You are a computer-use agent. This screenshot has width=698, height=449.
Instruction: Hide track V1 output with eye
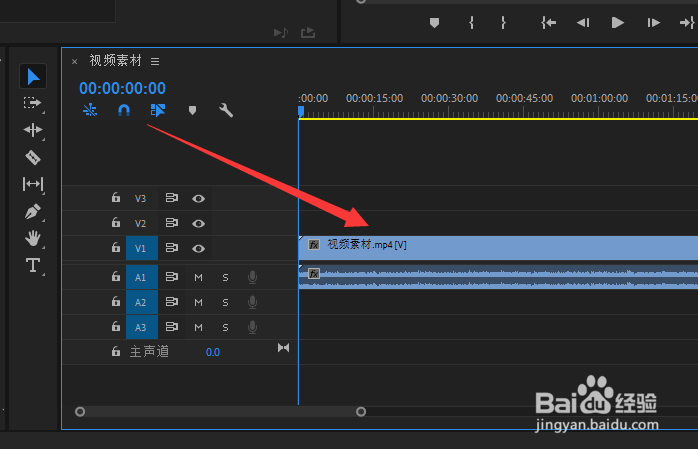pos(199,248)
